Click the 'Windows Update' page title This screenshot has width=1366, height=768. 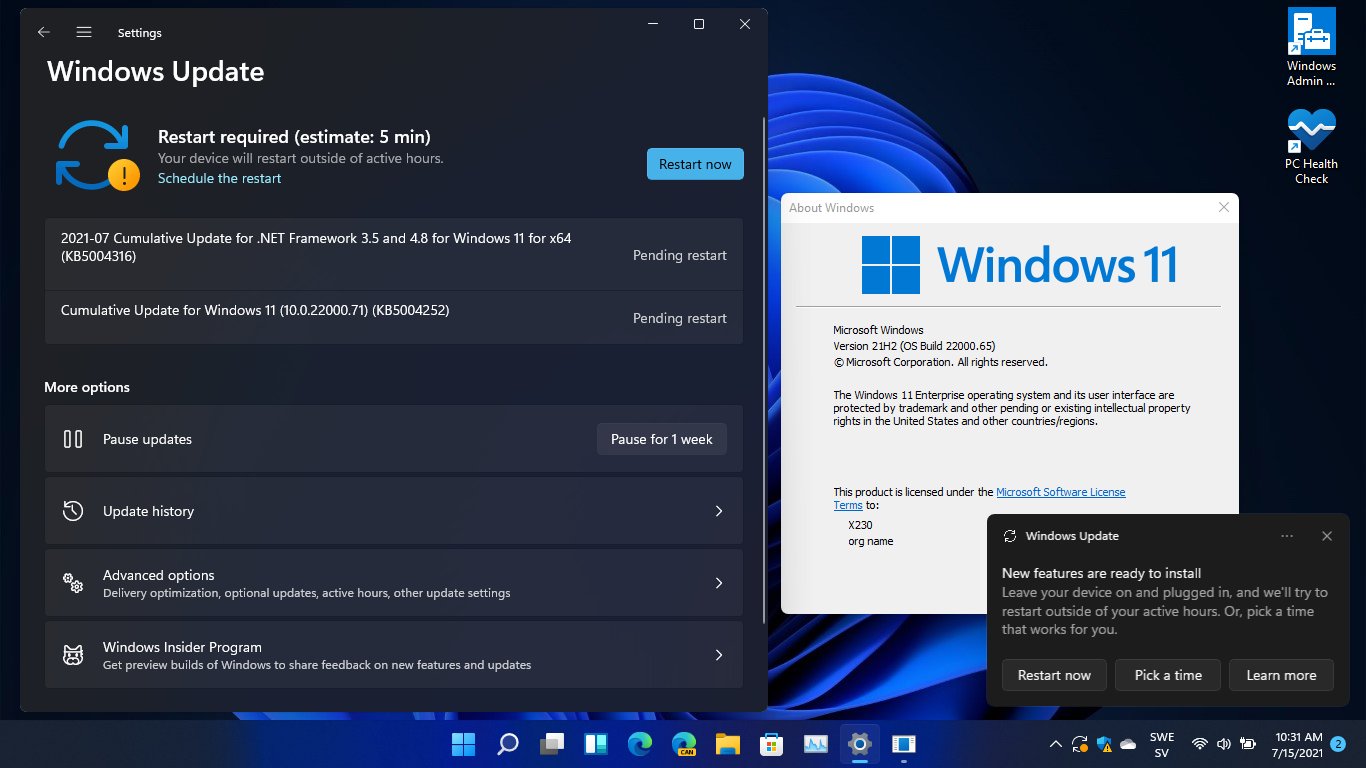point(156,72)
